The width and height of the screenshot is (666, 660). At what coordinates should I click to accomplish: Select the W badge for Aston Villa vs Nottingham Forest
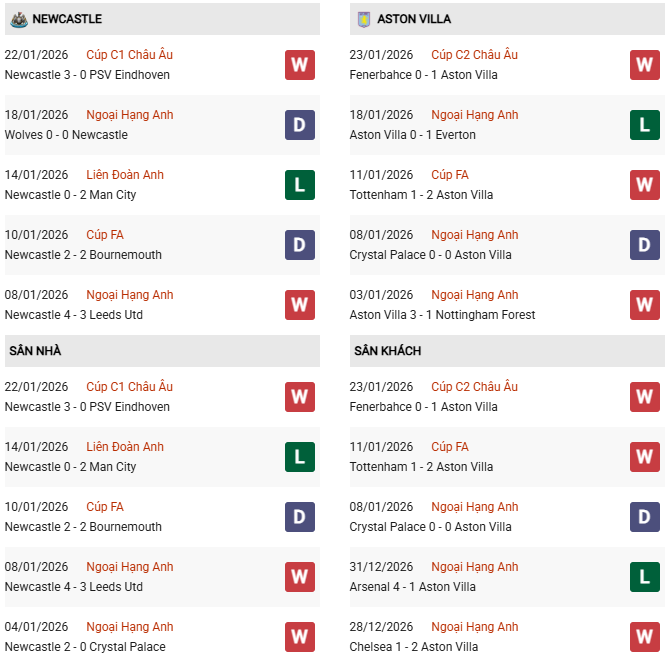645,305
